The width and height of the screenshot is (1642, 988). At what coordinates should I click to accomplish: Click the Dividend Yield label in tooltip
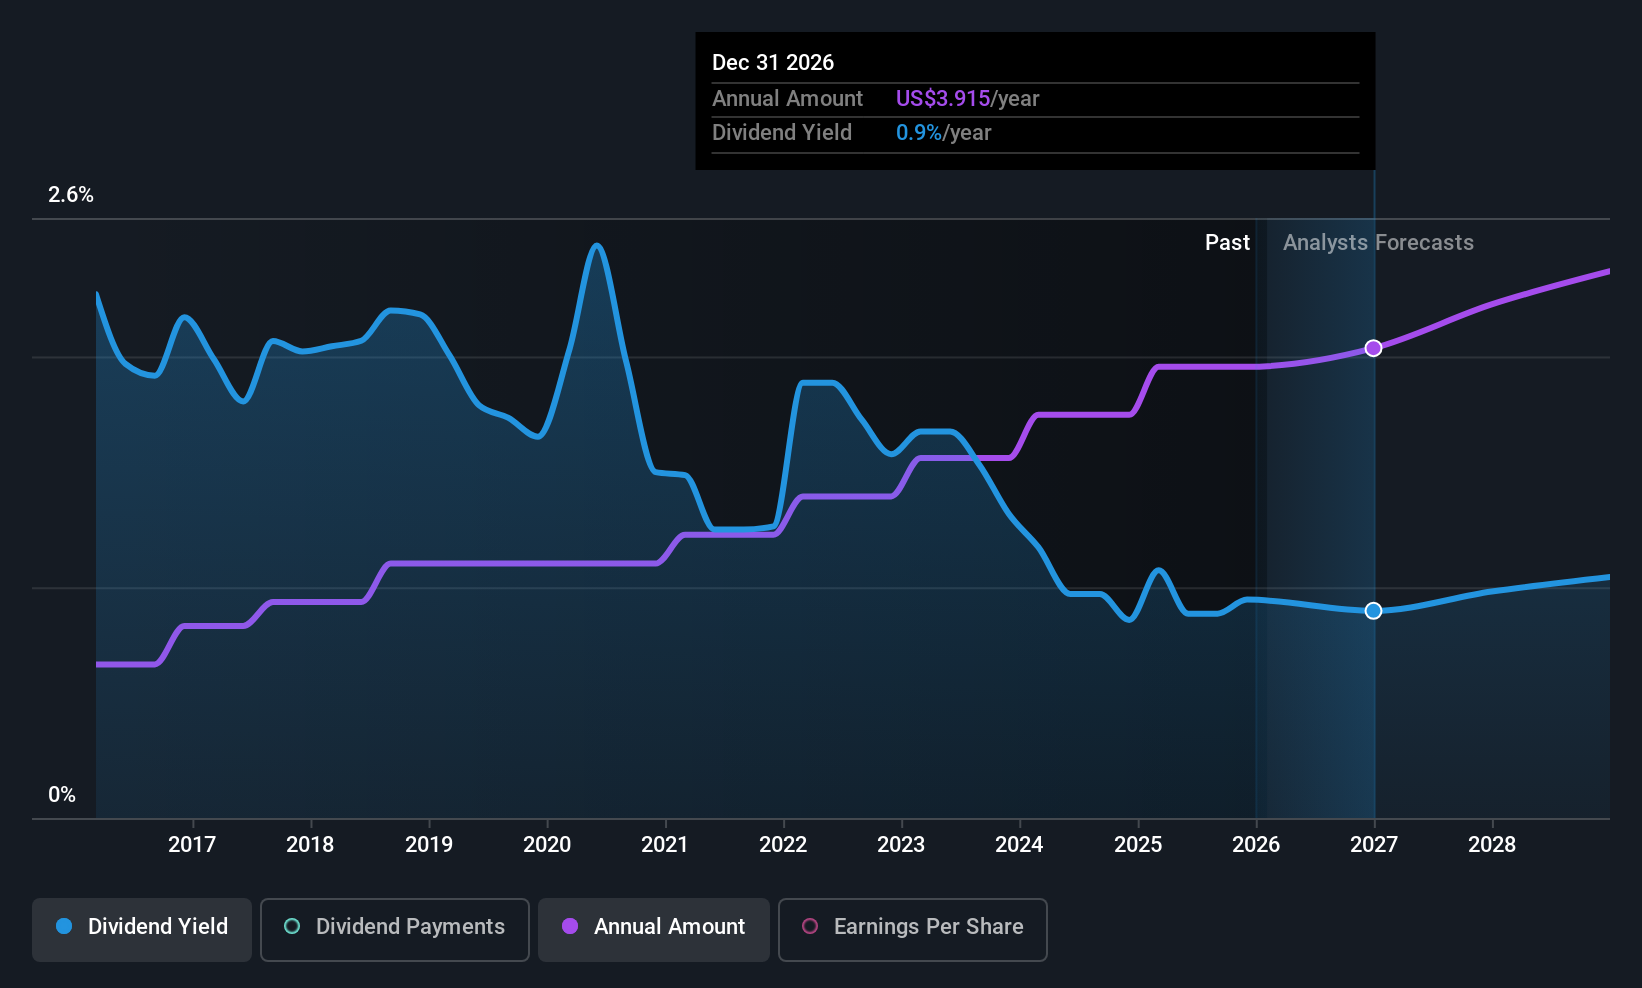[782, 133]
